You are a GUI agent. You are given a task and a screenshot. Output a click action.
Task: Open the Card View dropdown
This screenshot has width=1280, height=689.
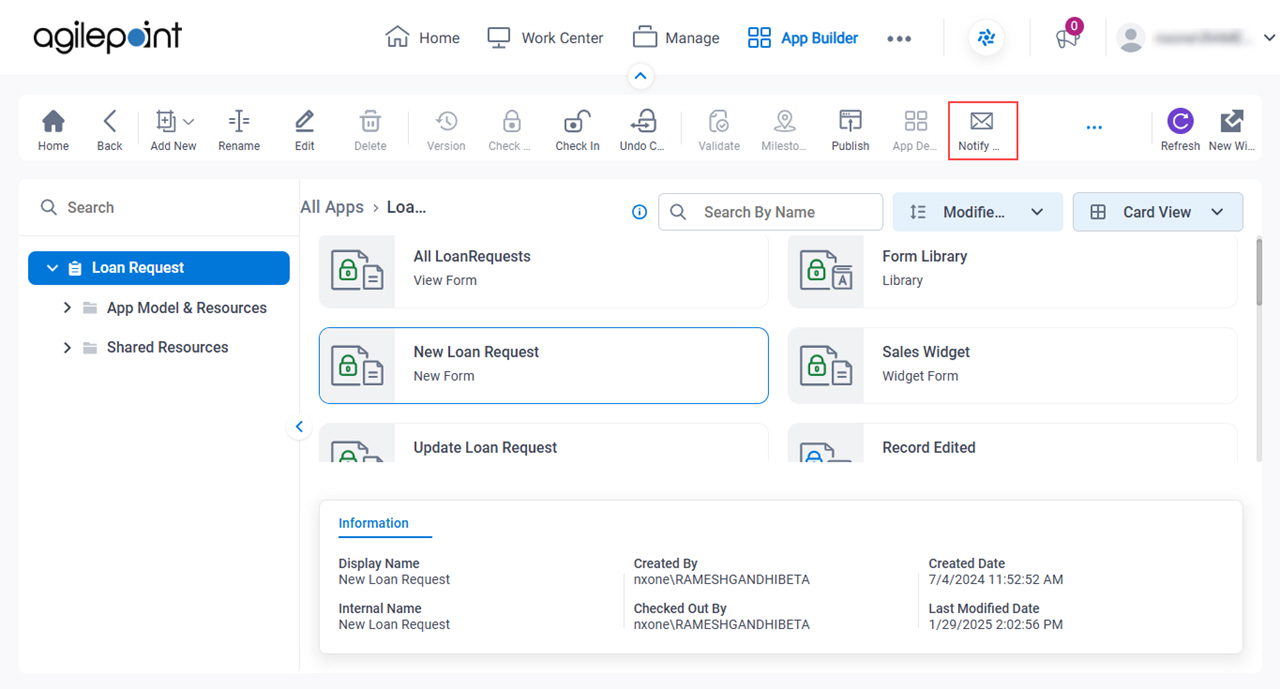pyautogui.click(x=1157, y=212)
